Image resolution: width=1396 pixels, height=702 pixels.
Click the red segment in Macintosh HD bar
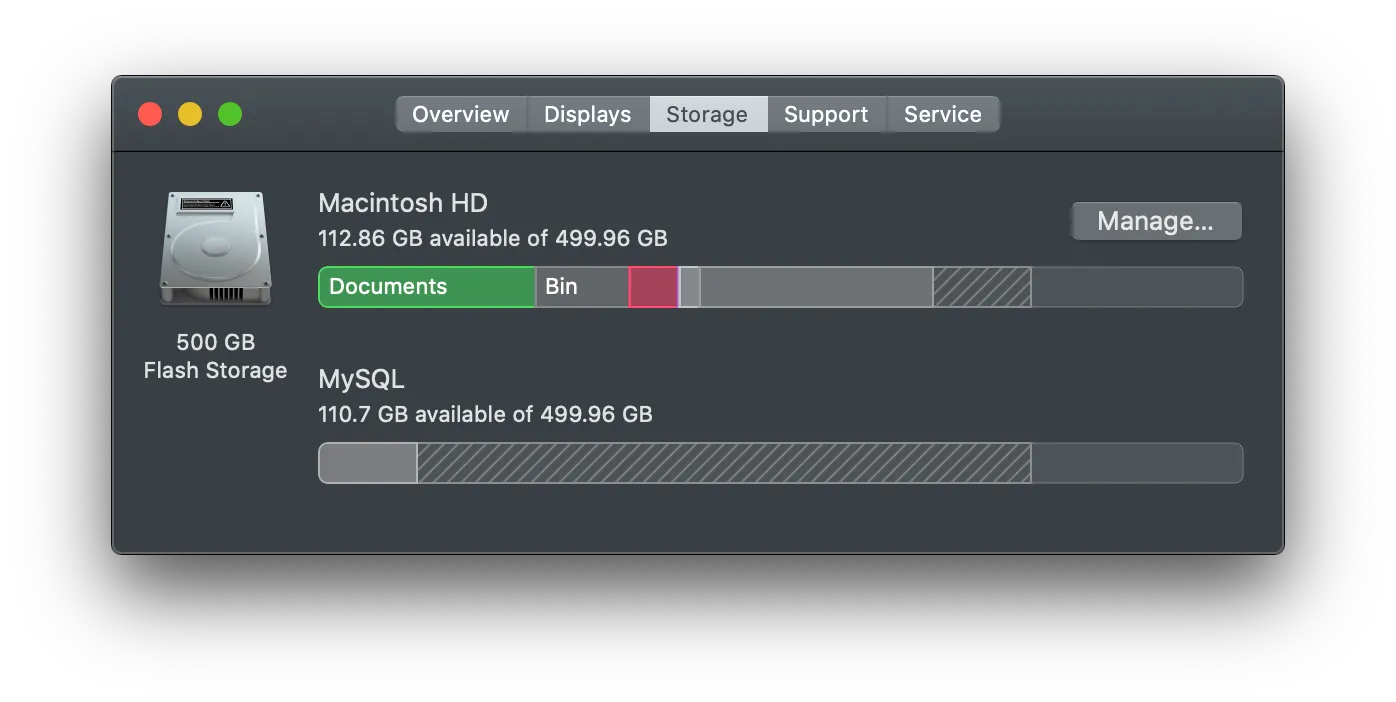tap(653, 287)
